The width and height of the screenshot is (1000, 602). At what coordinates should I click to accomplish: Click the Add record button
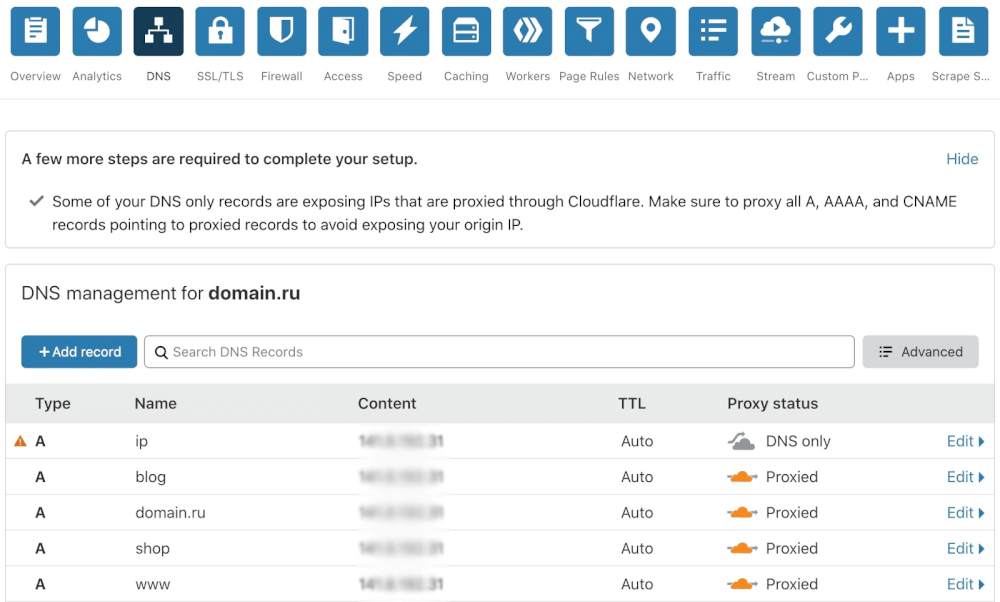pos(79,352)
